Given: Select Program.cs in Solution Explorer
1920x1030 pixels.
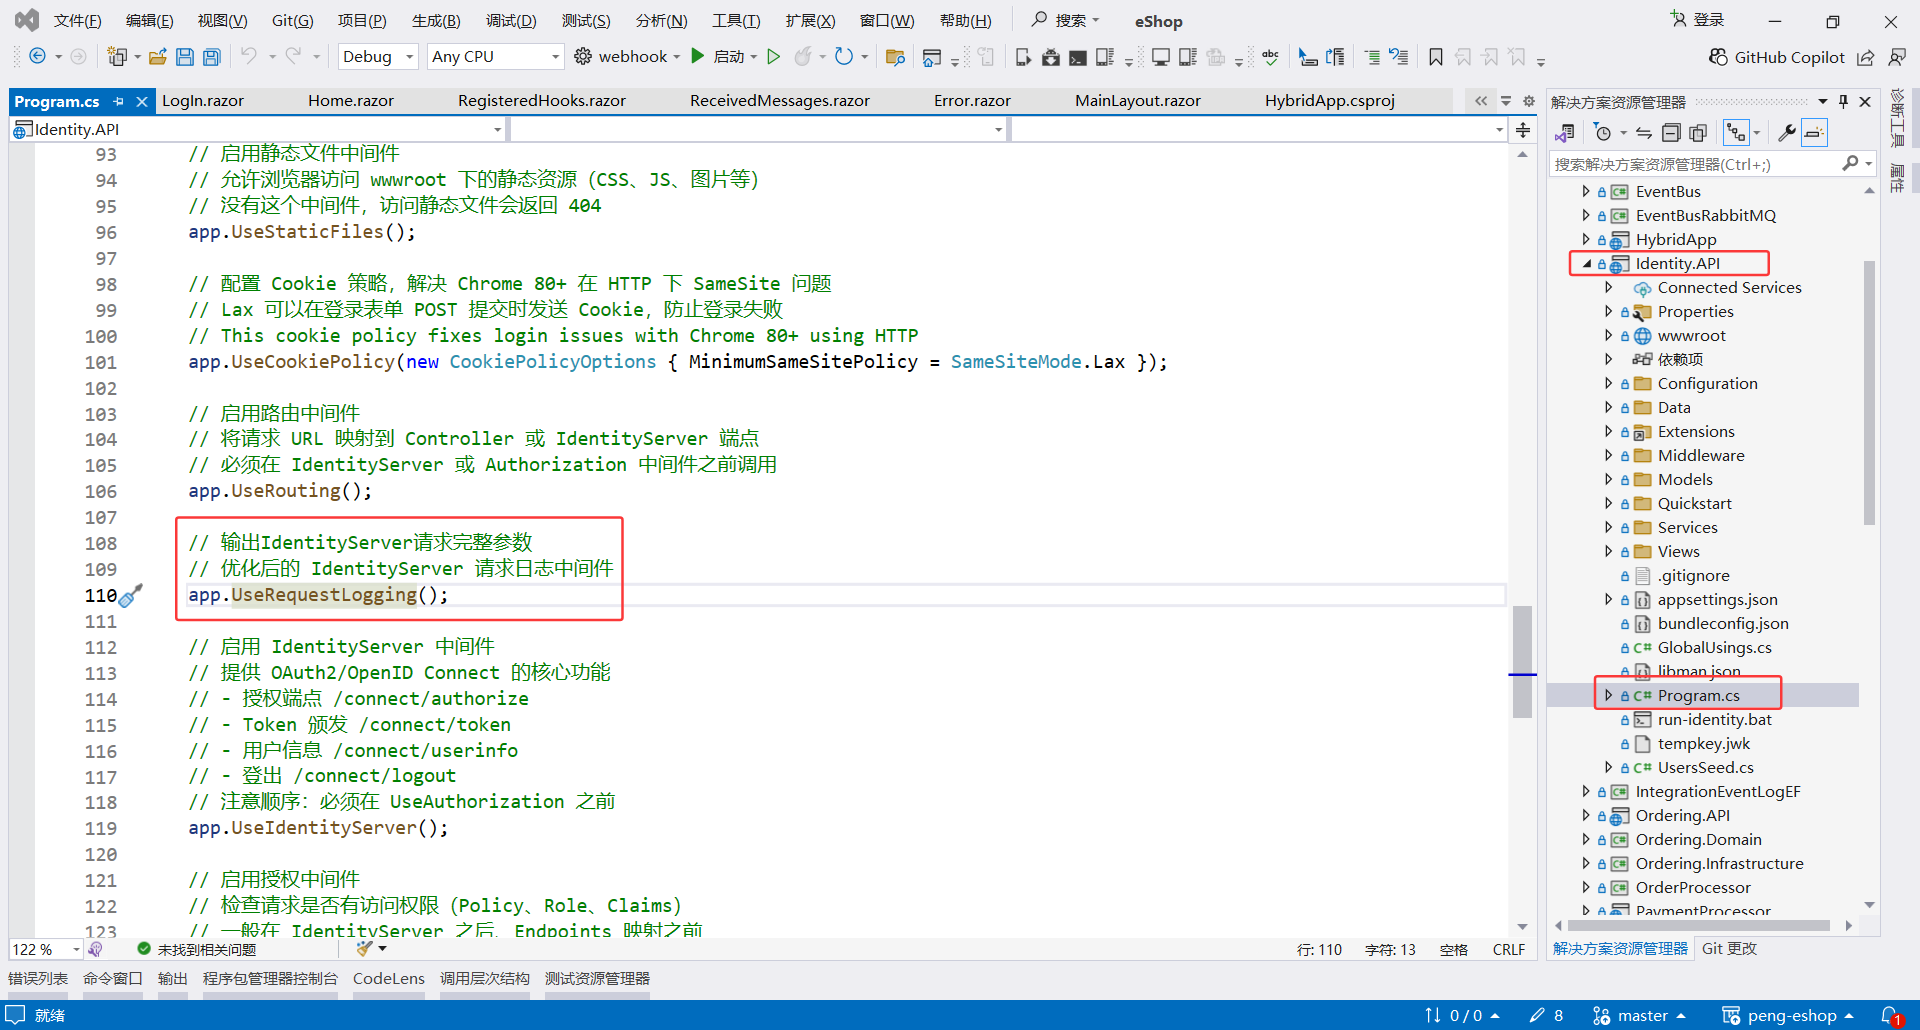Looking at the screenshot, I should pyautogui.click(x=1698, y=696).
